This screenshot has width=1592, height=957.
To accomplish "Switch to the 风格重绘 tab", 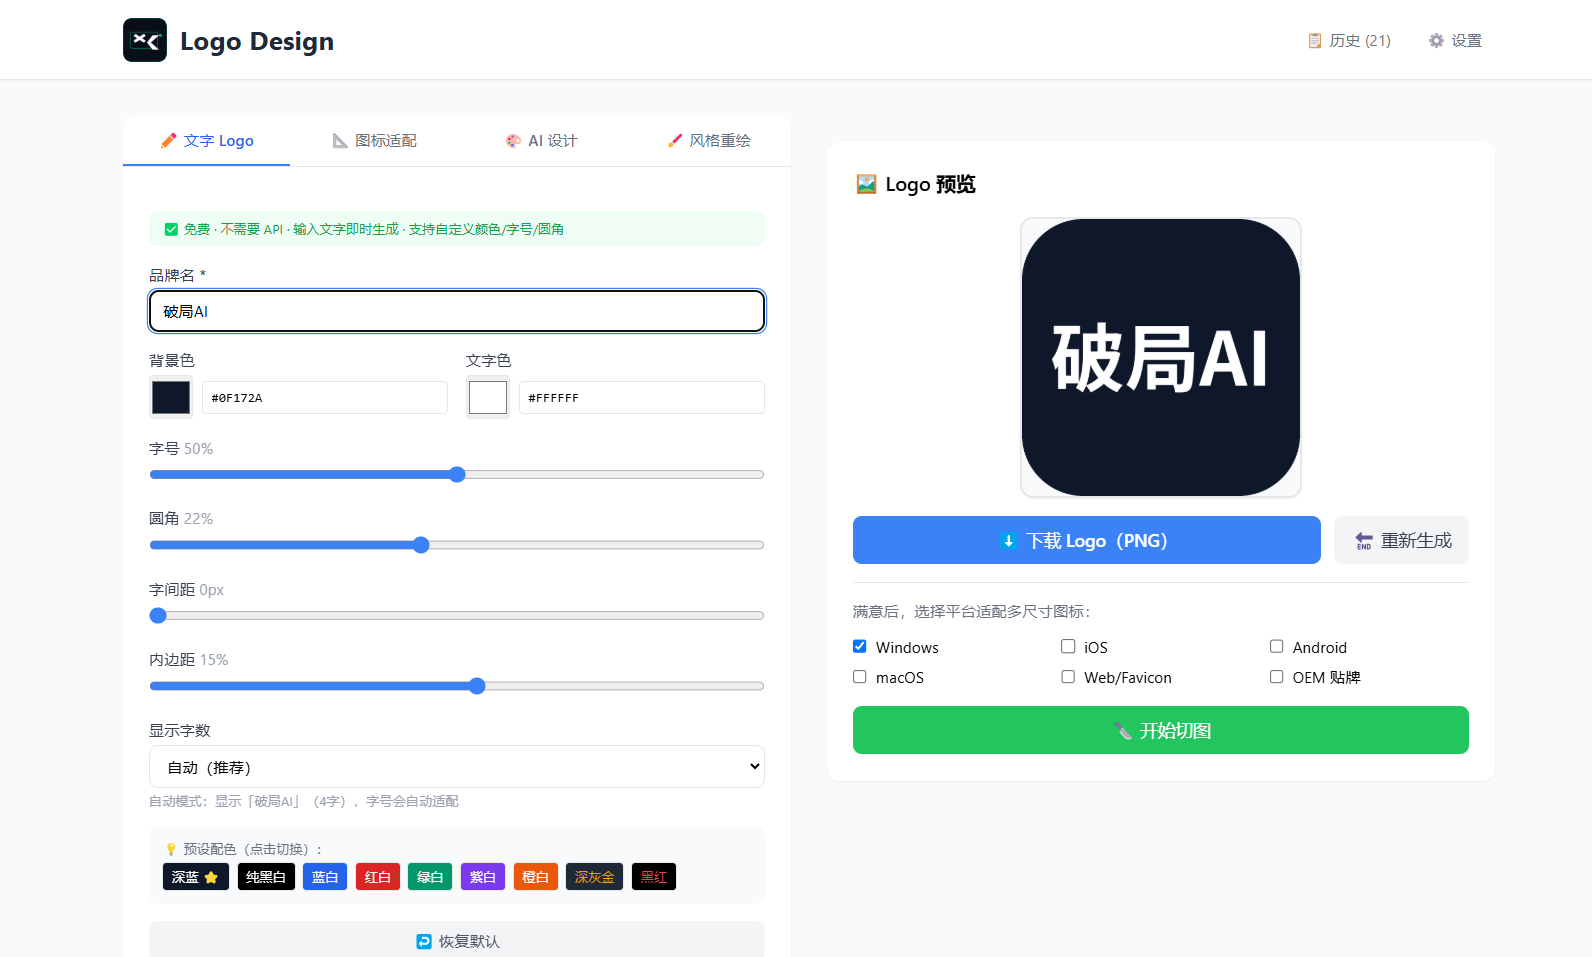I will [x=708, y=141].
